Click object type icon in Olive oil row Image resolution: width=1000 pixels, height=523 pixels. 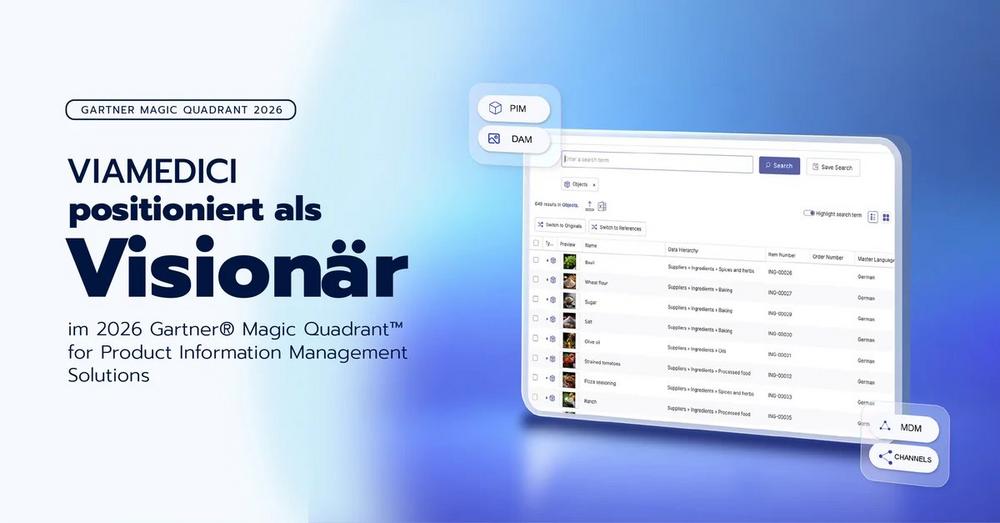click(553, 339)
